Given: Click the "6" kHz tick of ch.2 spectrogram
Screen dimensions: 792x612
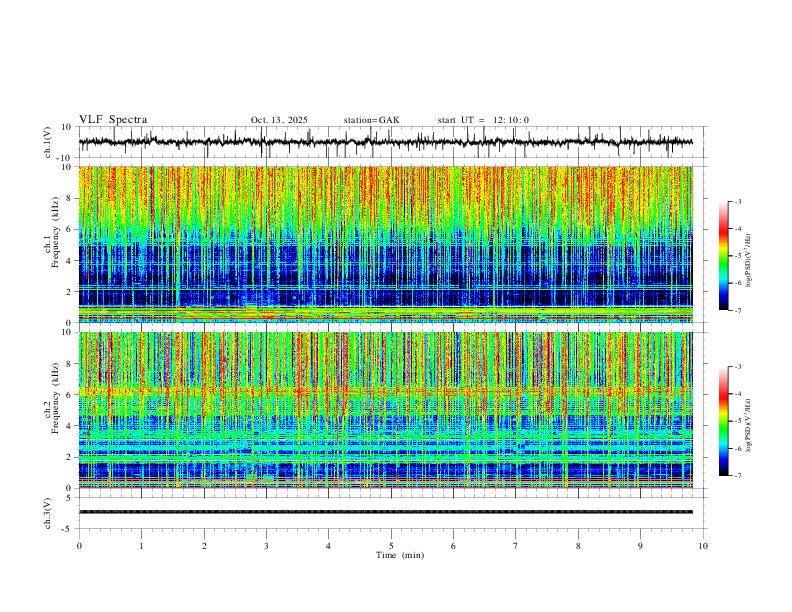Looking at the screenshot, I should coord(70,395).
